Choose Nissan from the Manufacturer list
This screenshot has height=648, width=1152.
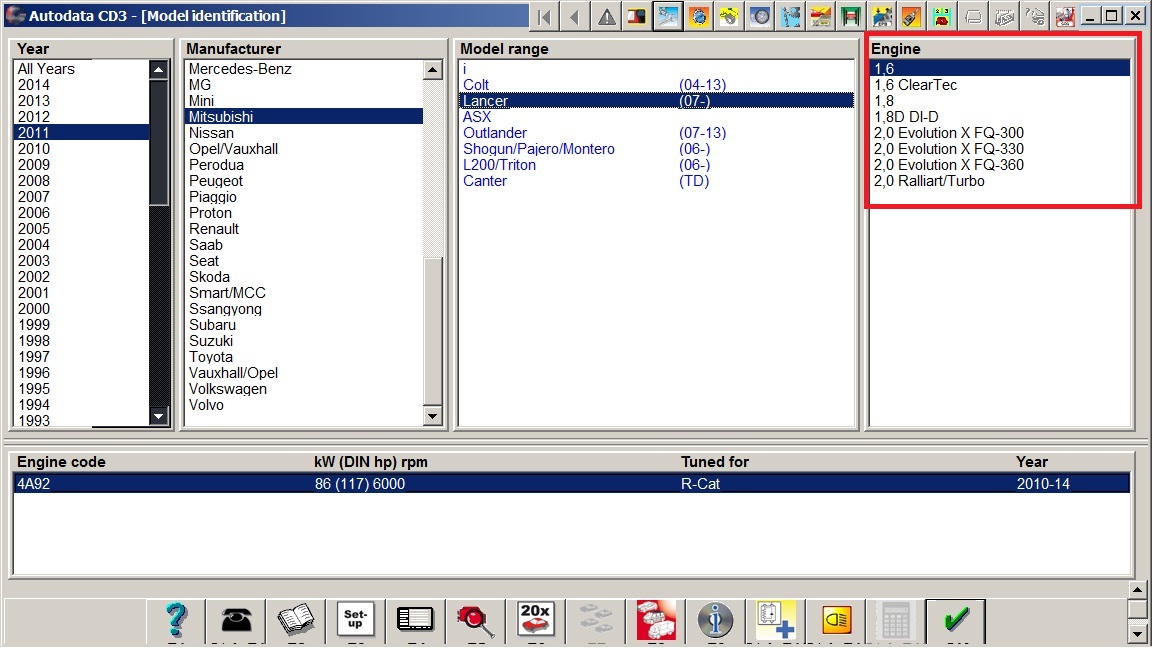click(211, 133)
